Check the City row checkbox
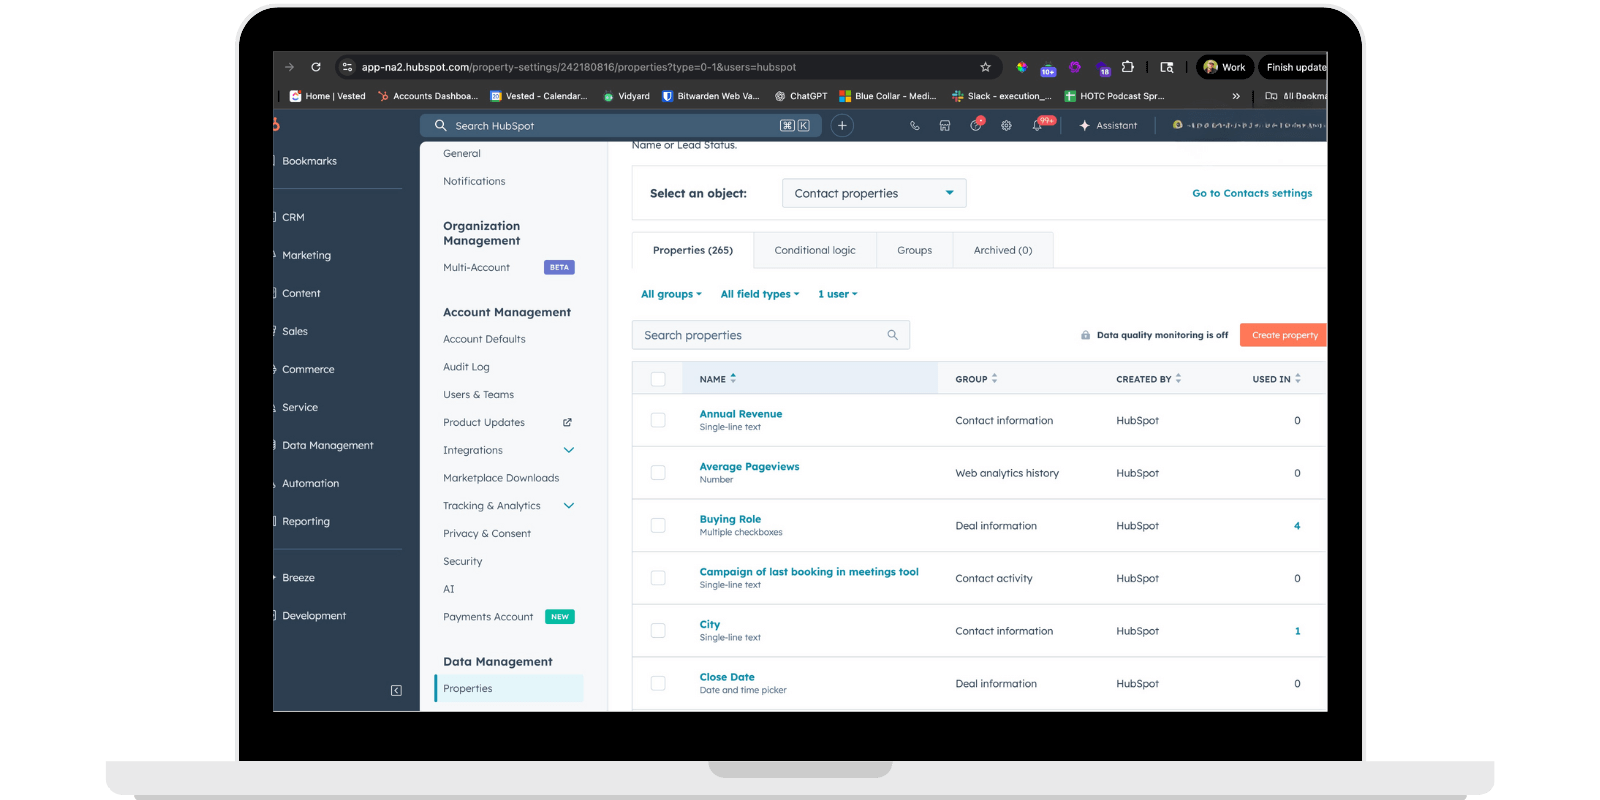 pos(658,630)
